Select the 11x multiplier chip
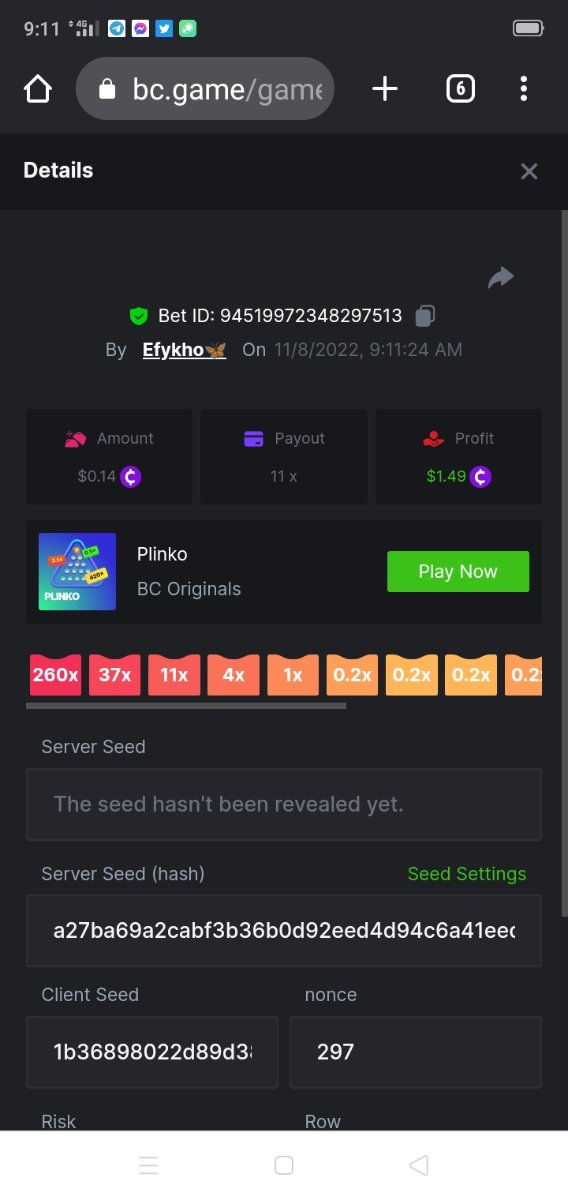 [174, 675]
